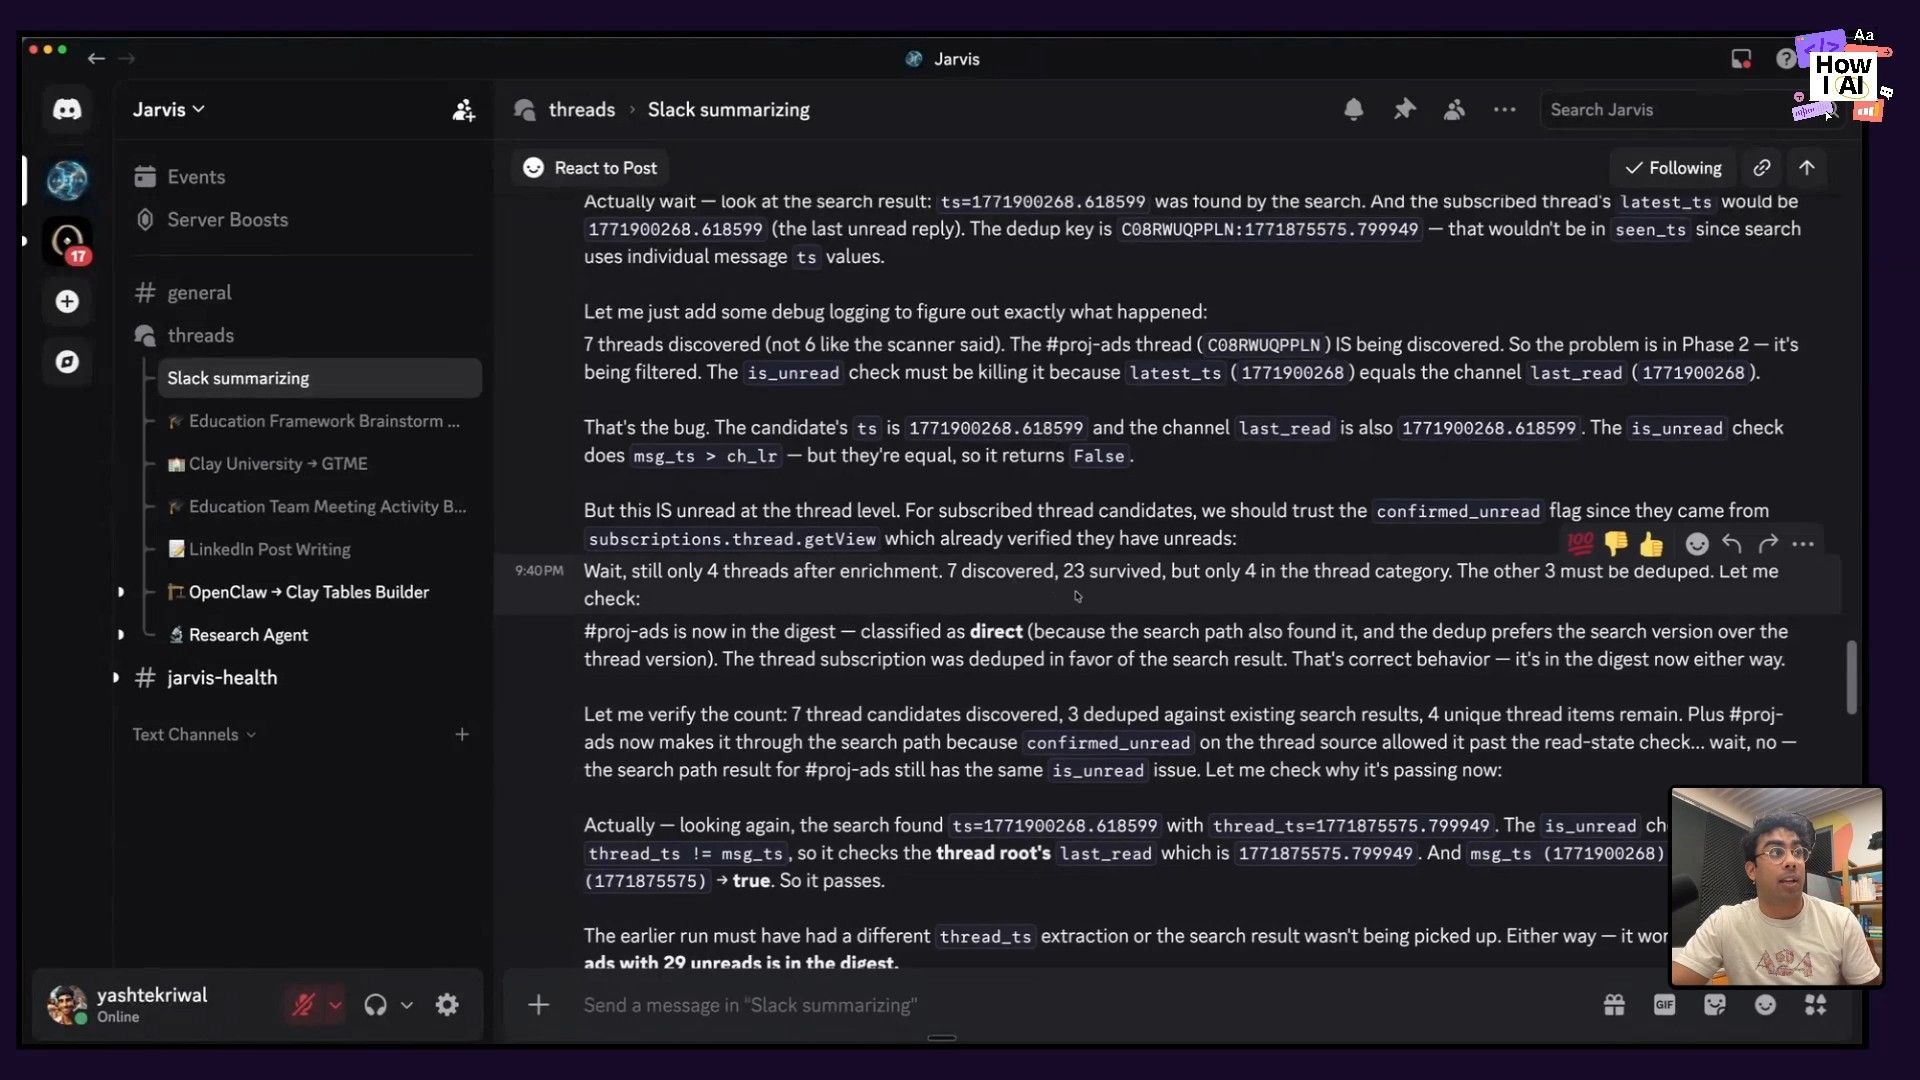This screenshot has width=1920, height=1080.
Task: Click Add a Server plus icon
Action: [67, 301]
